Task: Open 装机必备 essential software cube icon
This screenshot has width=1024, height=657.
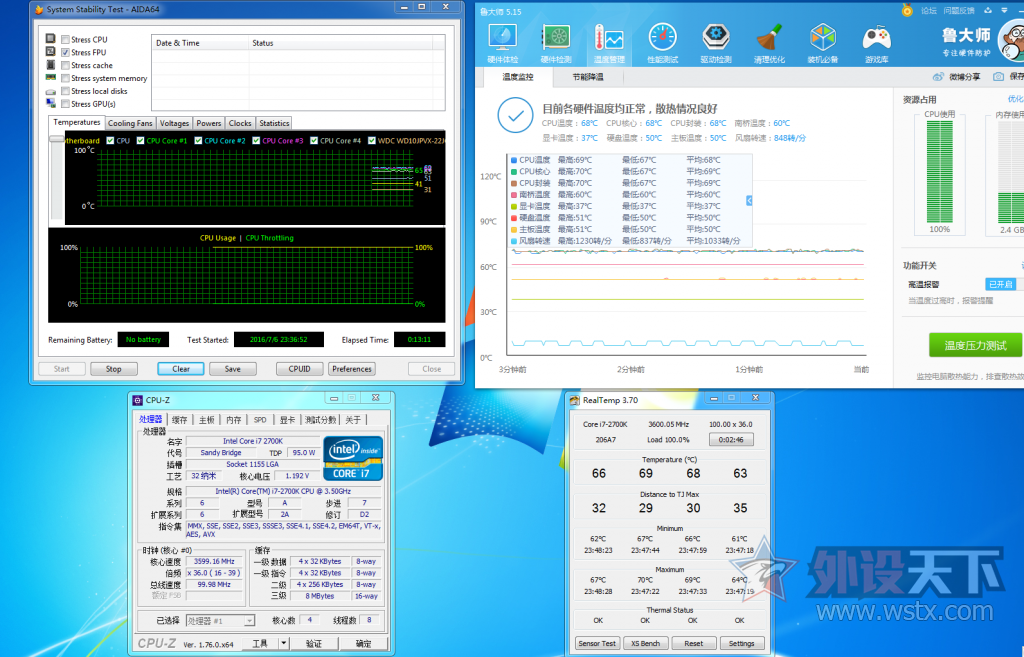Action: 823,44
